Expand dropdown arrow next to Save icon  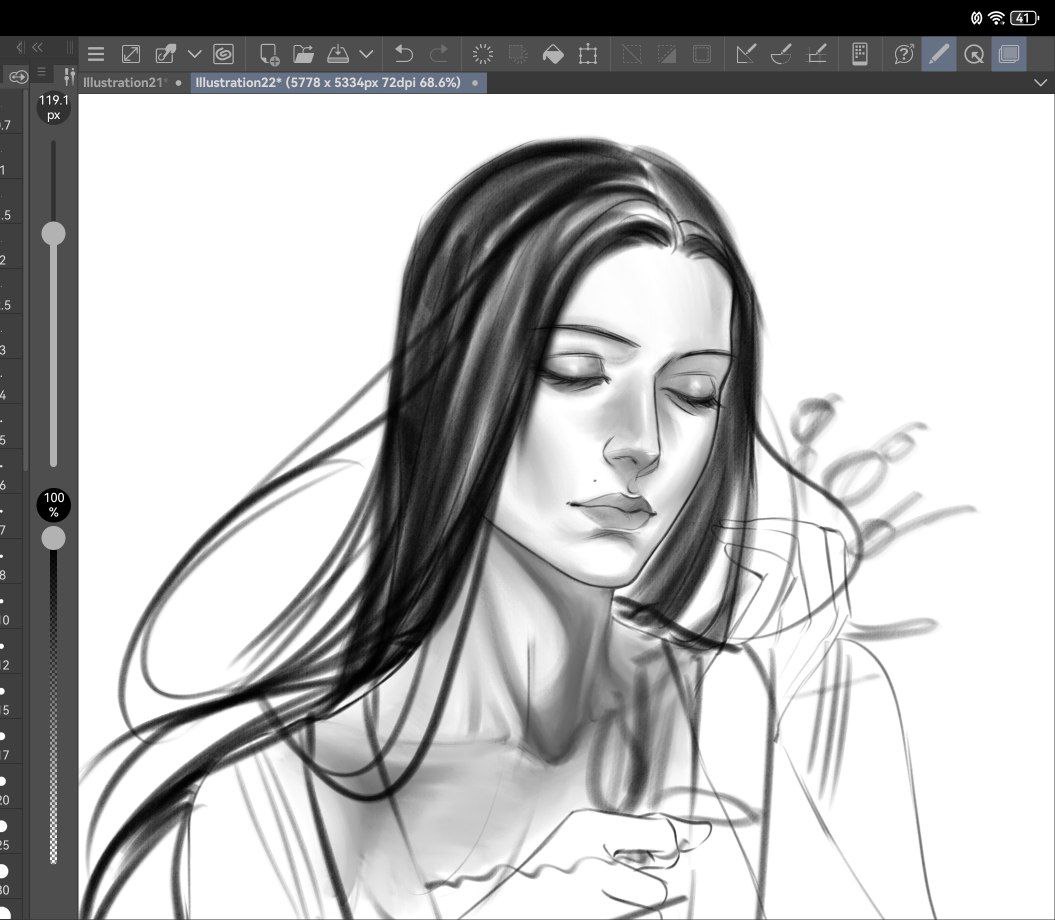(366, 54)
